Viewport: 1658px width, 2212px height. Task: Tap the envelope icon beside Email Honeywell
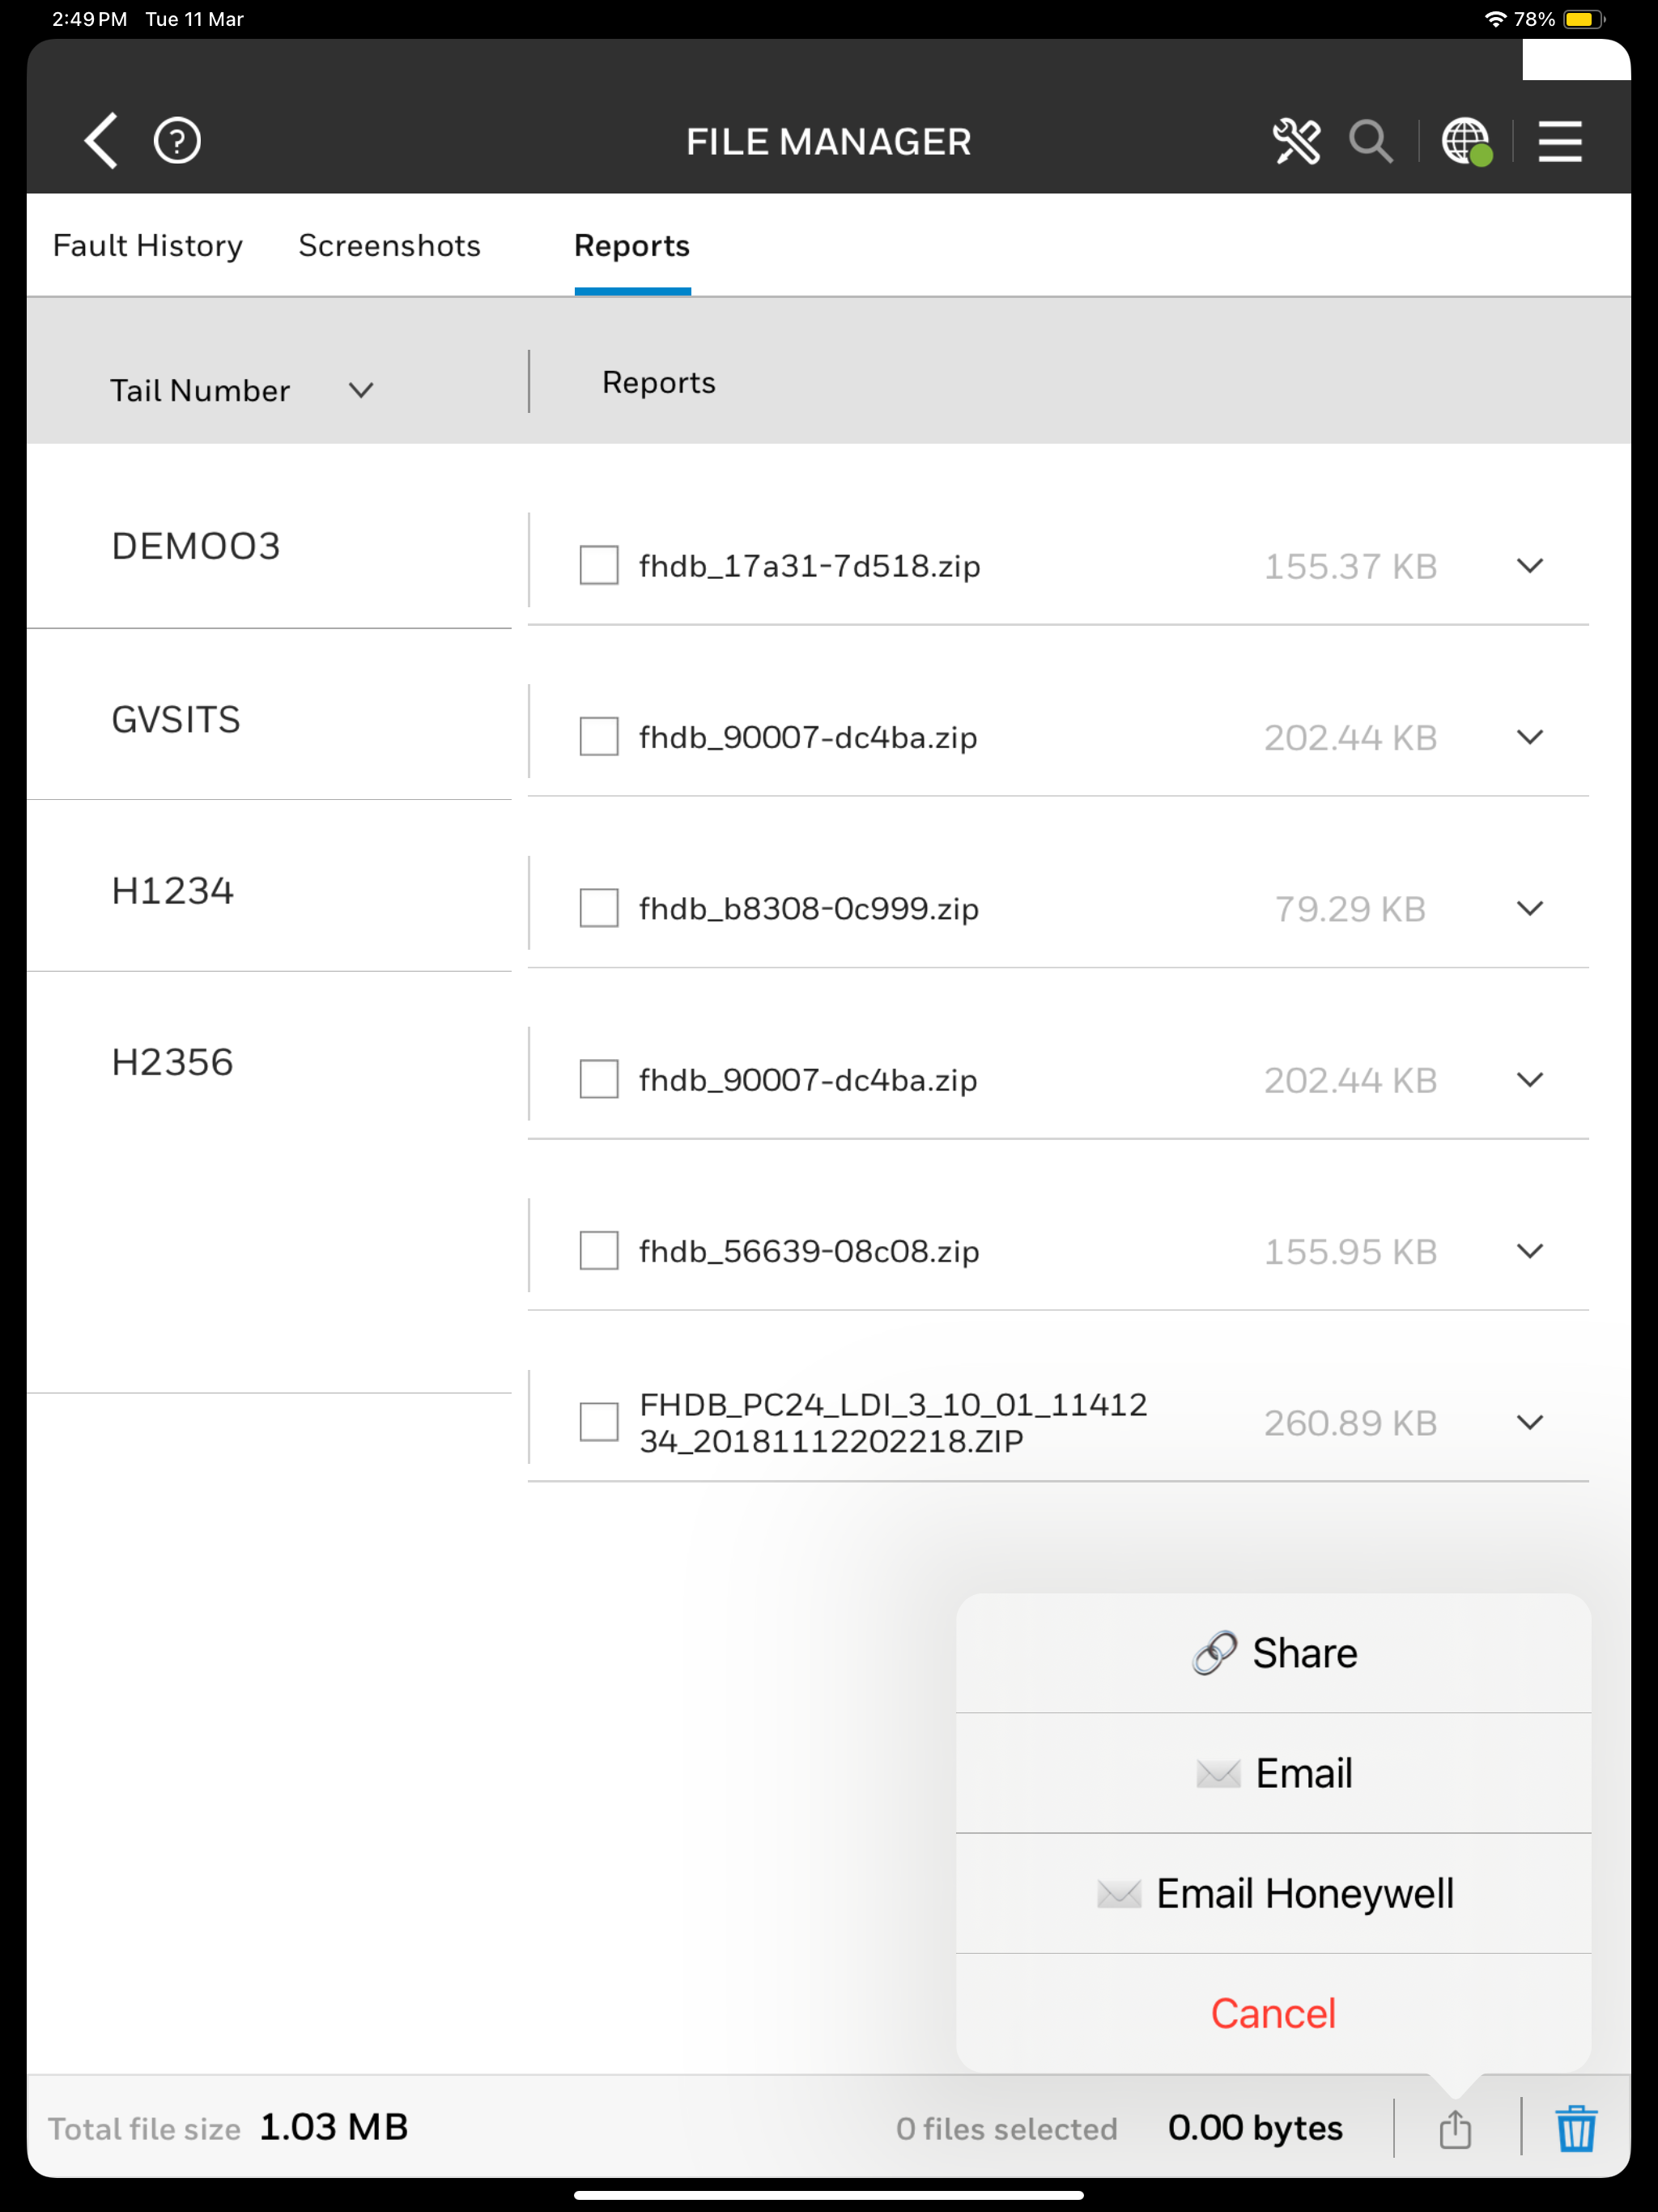(1118, 1894)
